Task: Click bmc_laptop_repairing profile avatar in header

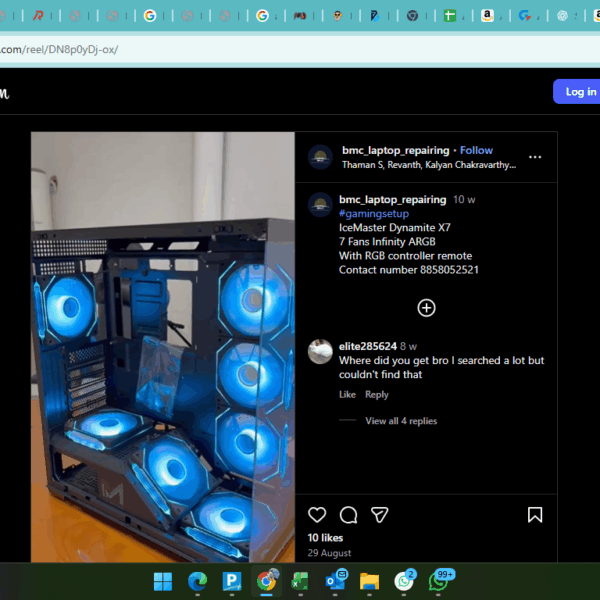Action: point(320,157)
